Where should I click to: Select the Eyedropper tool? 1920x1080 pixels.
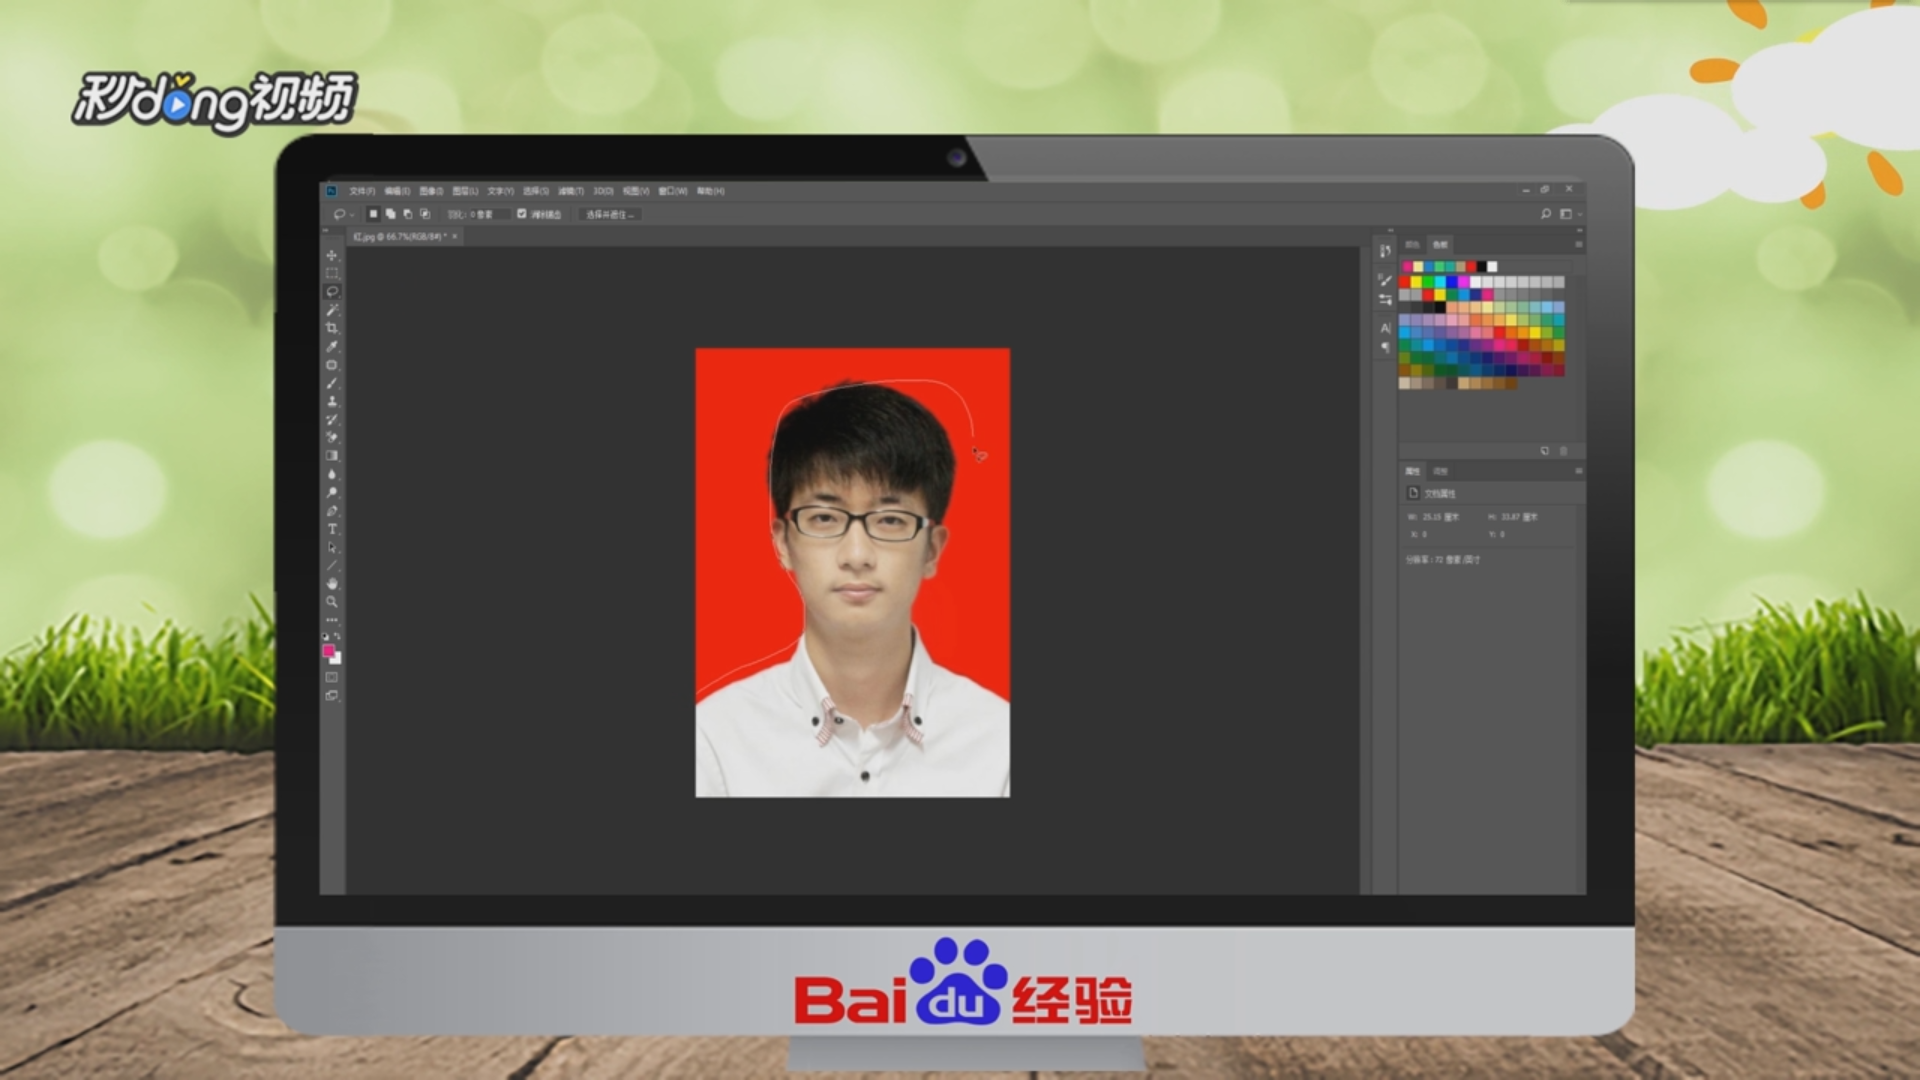point(332,346)
